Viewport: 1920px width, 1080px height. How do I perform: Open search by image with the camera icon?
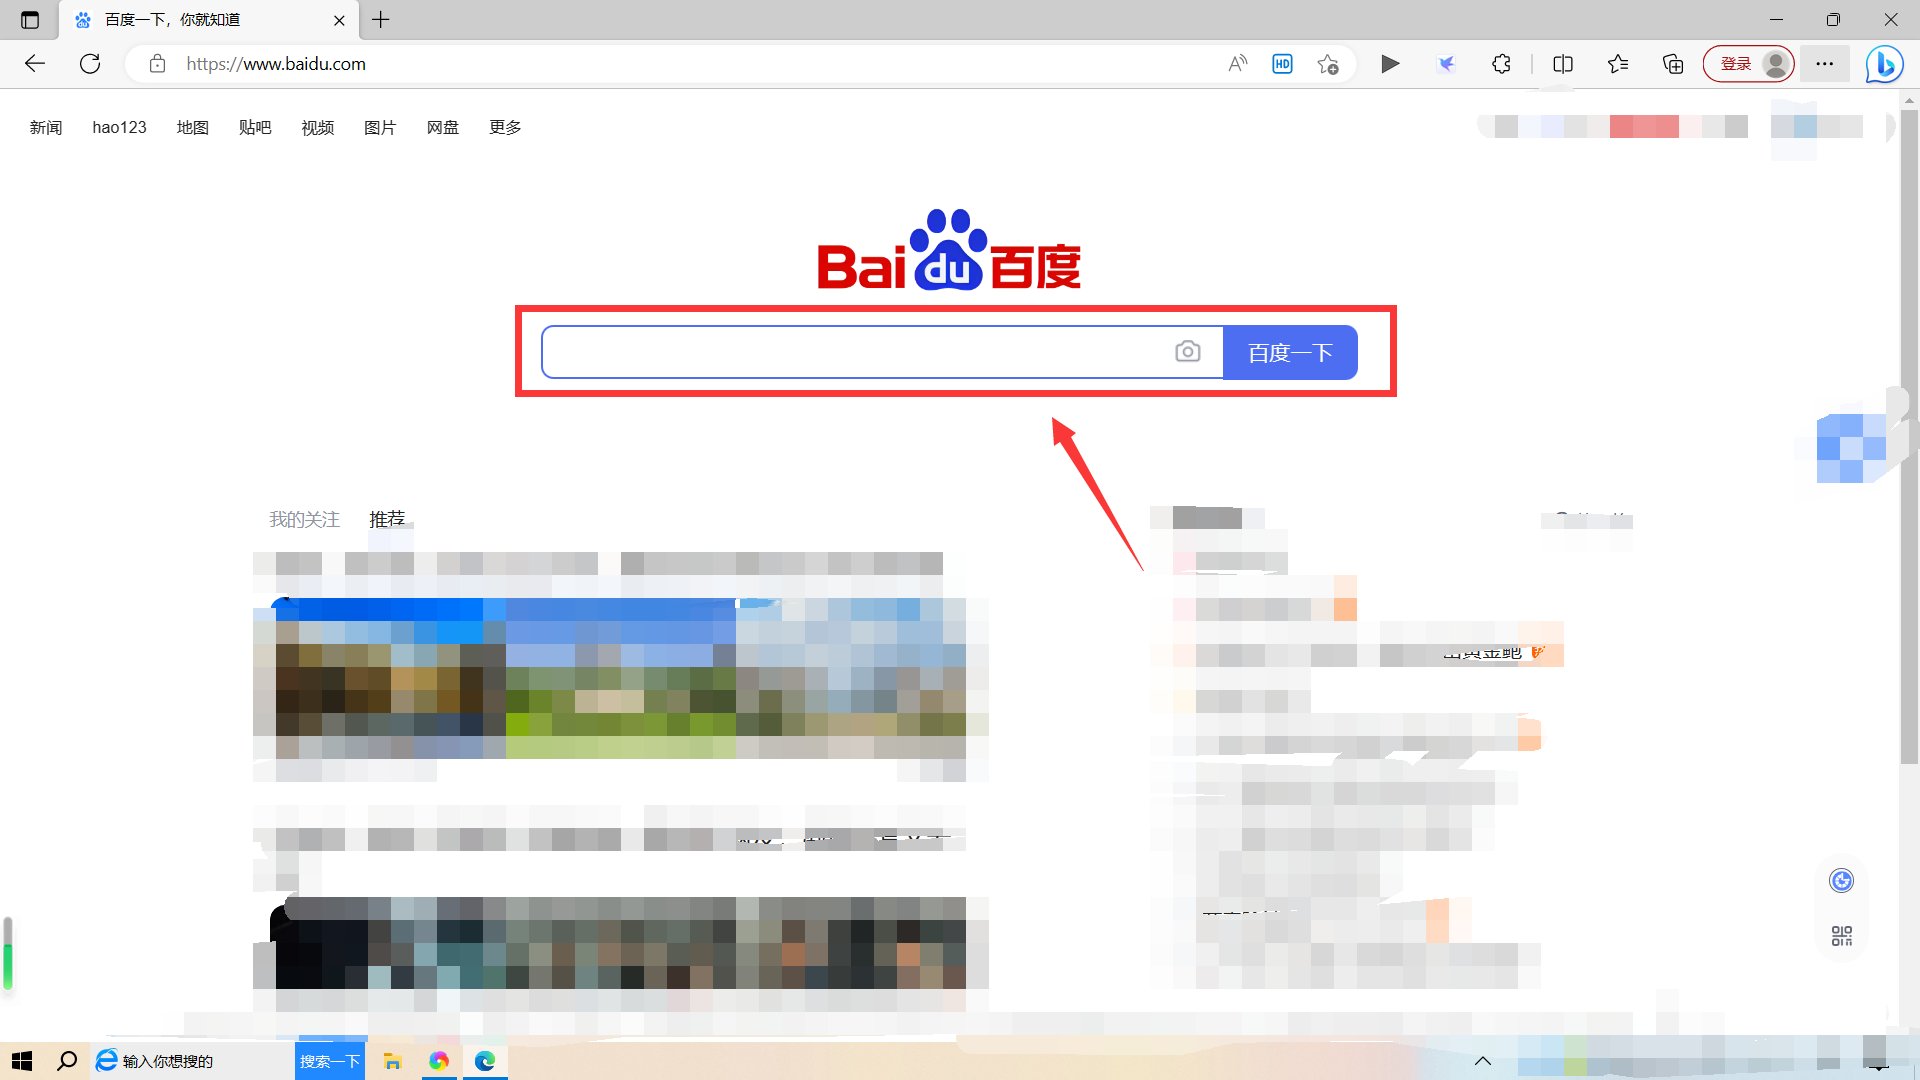pyautogui.click(x=1188, y=352)
